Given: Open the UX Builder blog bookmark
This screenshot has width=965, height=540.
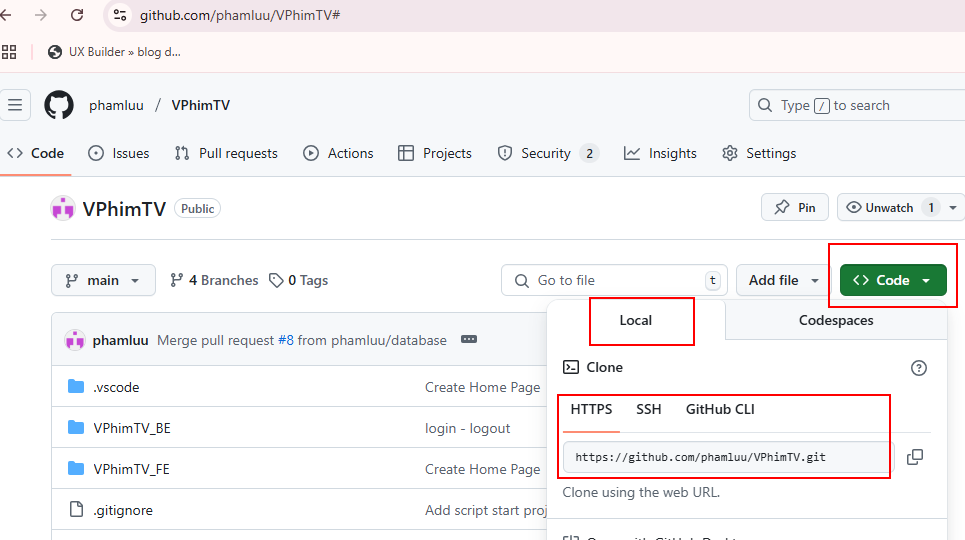Looking at the screenshot, I should tap(114, 52).
